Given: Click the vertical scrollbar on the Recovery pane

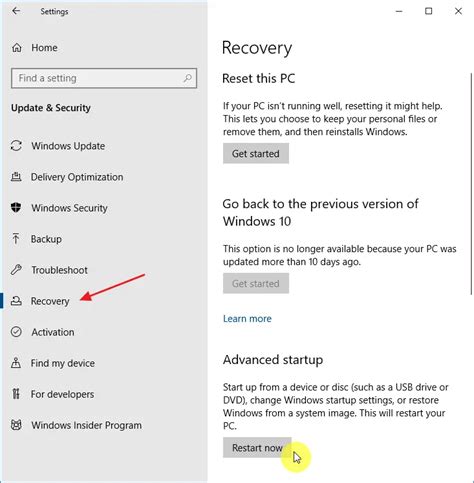Looking at the screenshot, I should [x=471, y=184].
